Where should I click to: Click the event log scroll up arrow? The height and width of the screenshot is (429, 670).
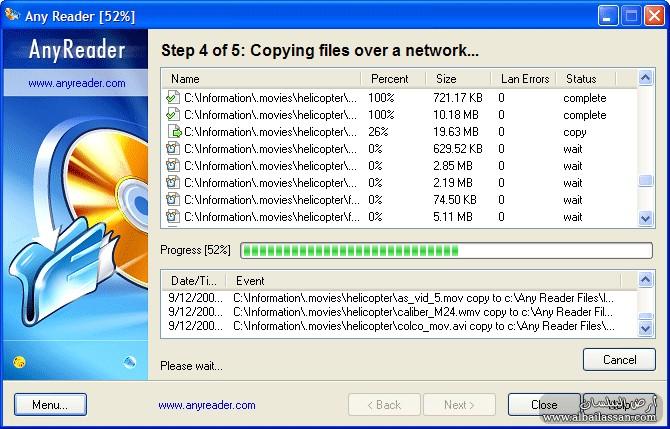click(x=645, y=279)
